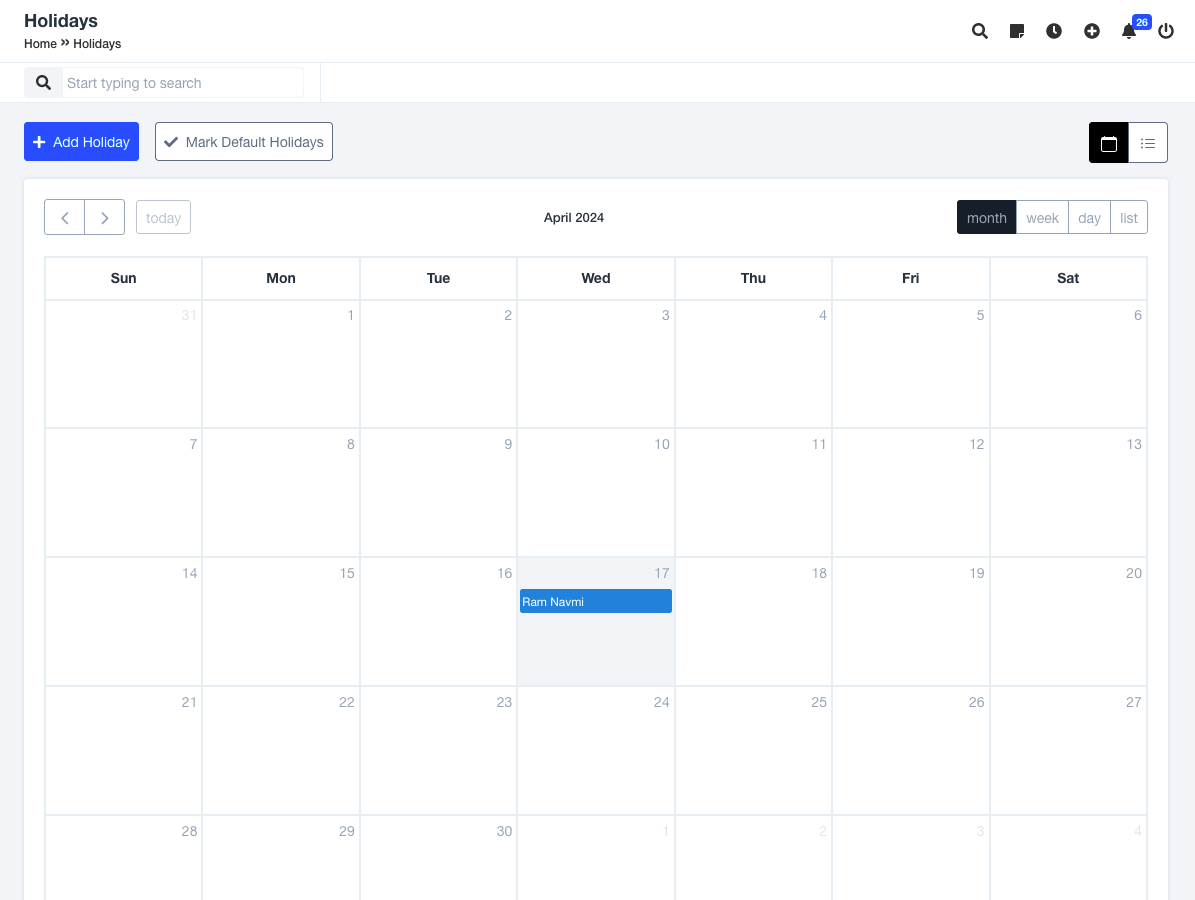Click the power logout icon
The height and width of the screenshot is (900, 1195).
[x=1166, y=31]
